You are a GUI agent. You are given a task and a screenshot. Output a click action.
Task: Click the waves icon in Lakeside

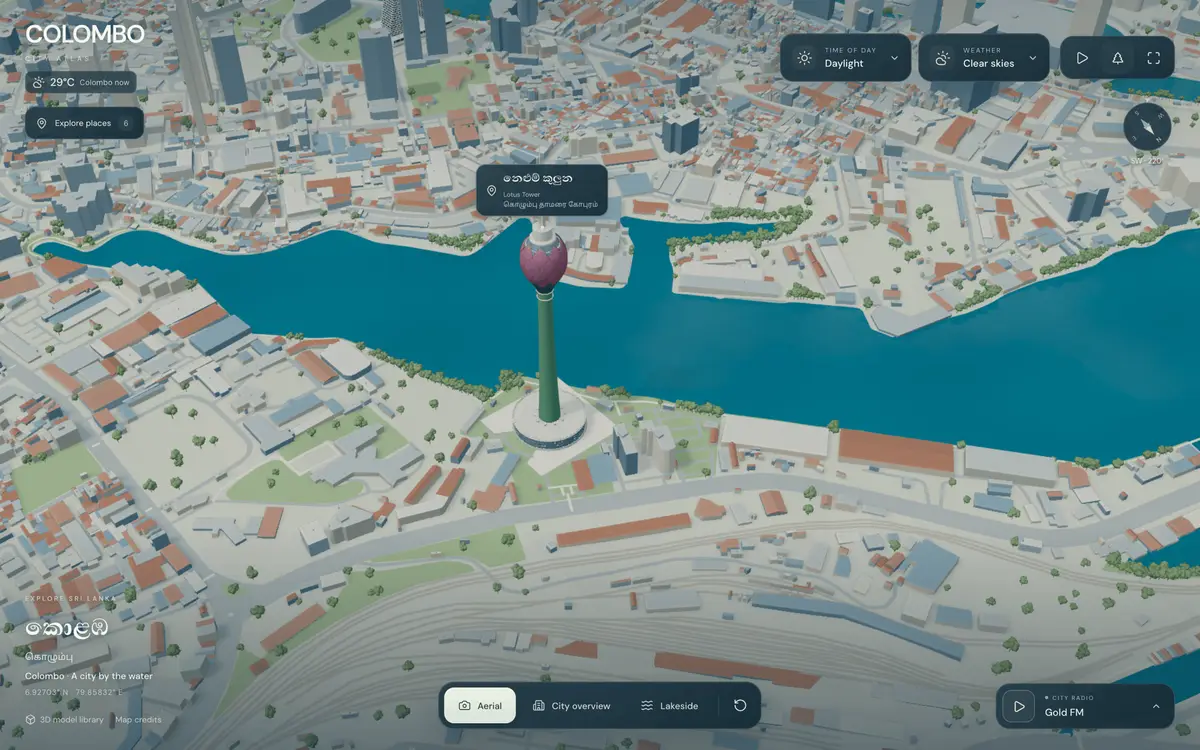(646, 706)
